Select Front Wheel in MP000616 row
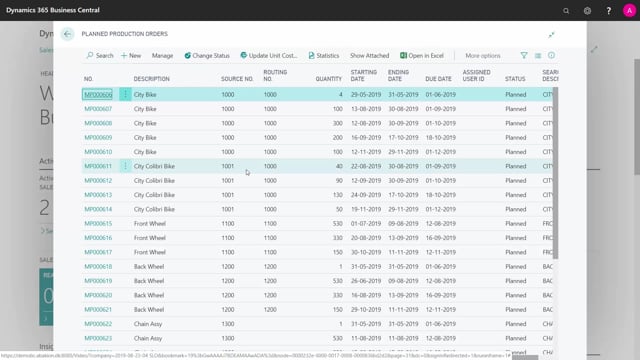This screenshot has width=640, height=360. pyautogui.click(x=150, y=238)
